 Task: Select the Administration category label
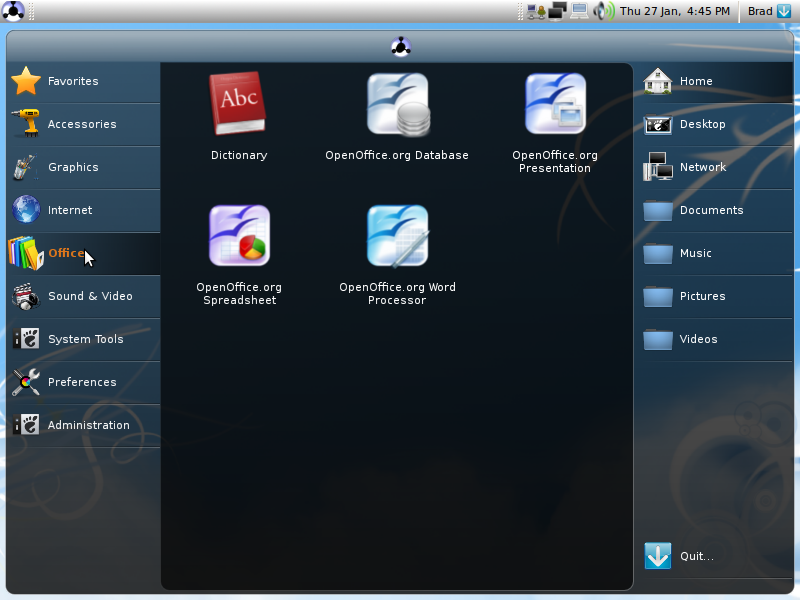[89, 425]
